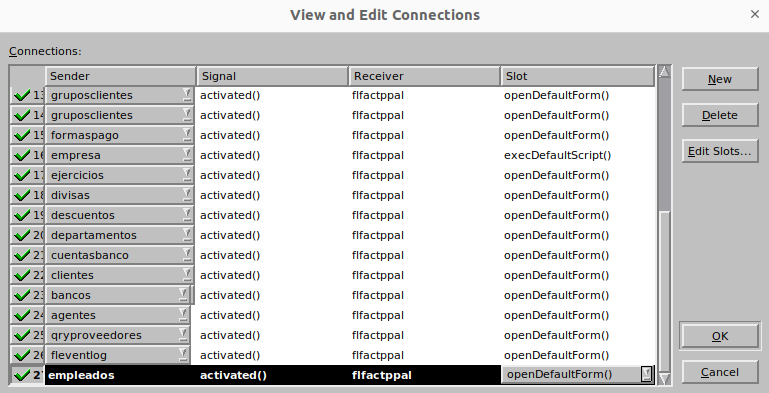Click the Slot column header
The image size is (769, 393).
[578, 76]
